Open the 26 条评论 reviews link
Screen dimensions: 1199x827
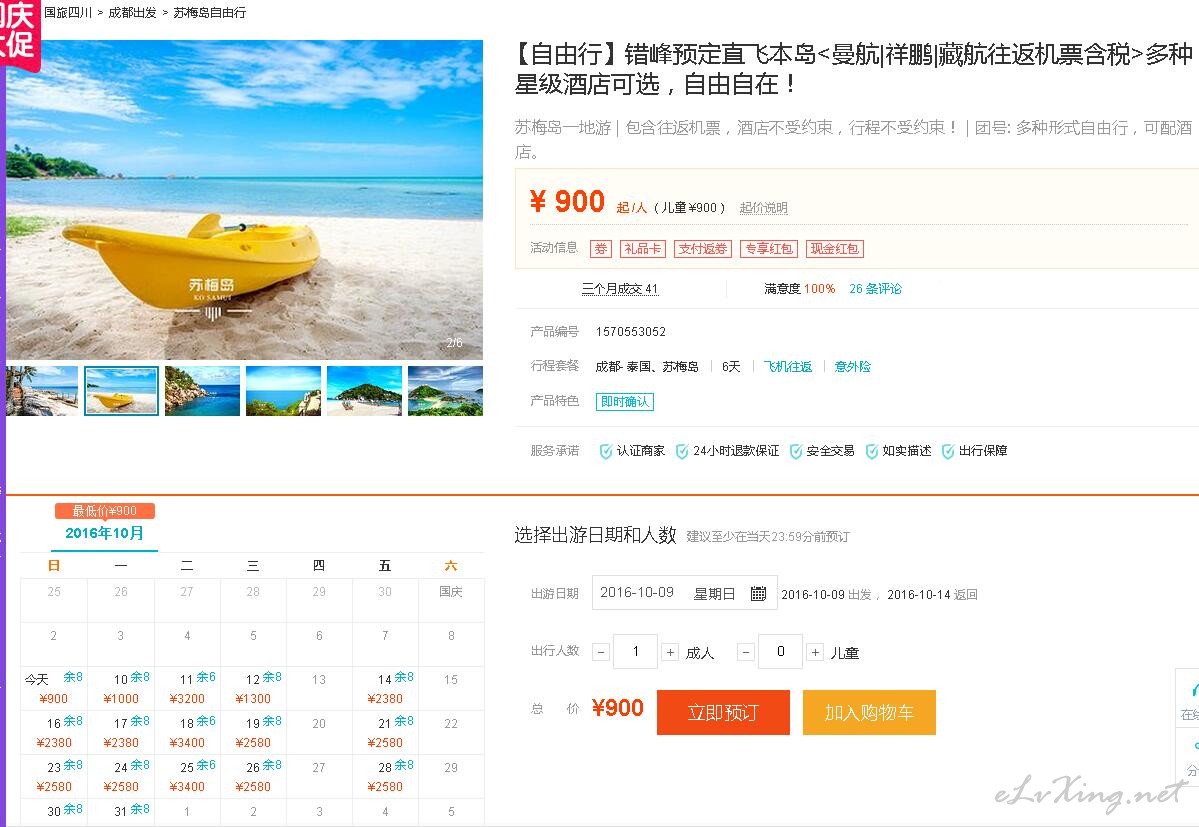point(876,288)
